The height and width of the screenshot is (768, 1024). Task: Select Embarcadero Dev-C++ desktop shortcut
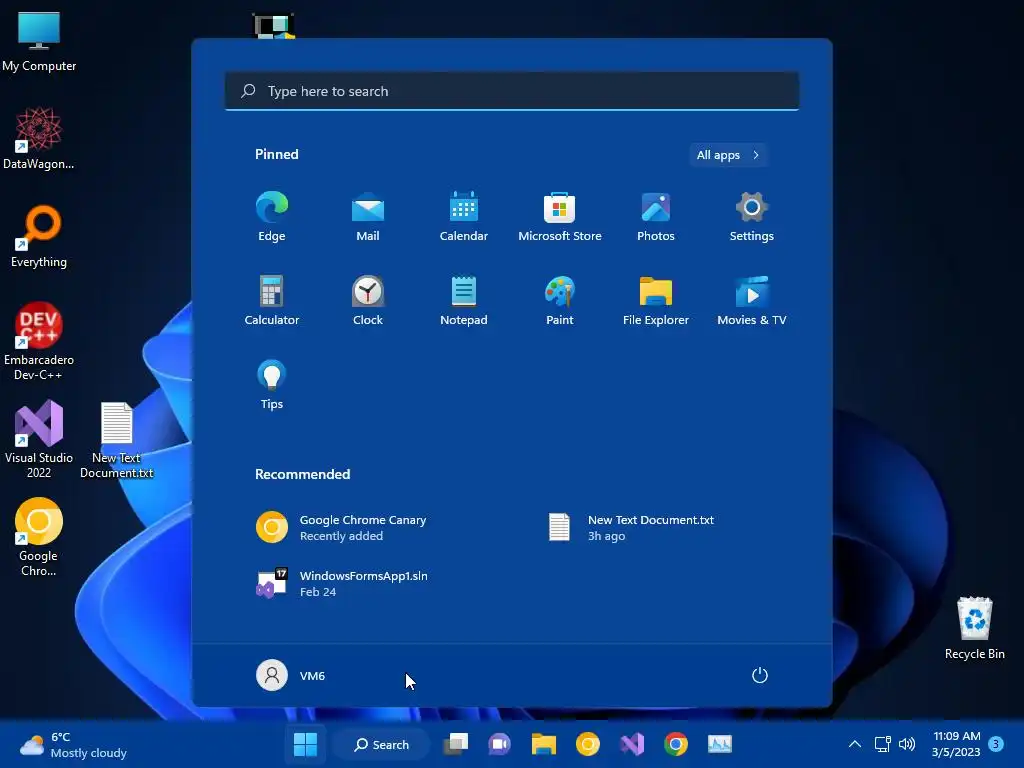(x=39, y=341)
